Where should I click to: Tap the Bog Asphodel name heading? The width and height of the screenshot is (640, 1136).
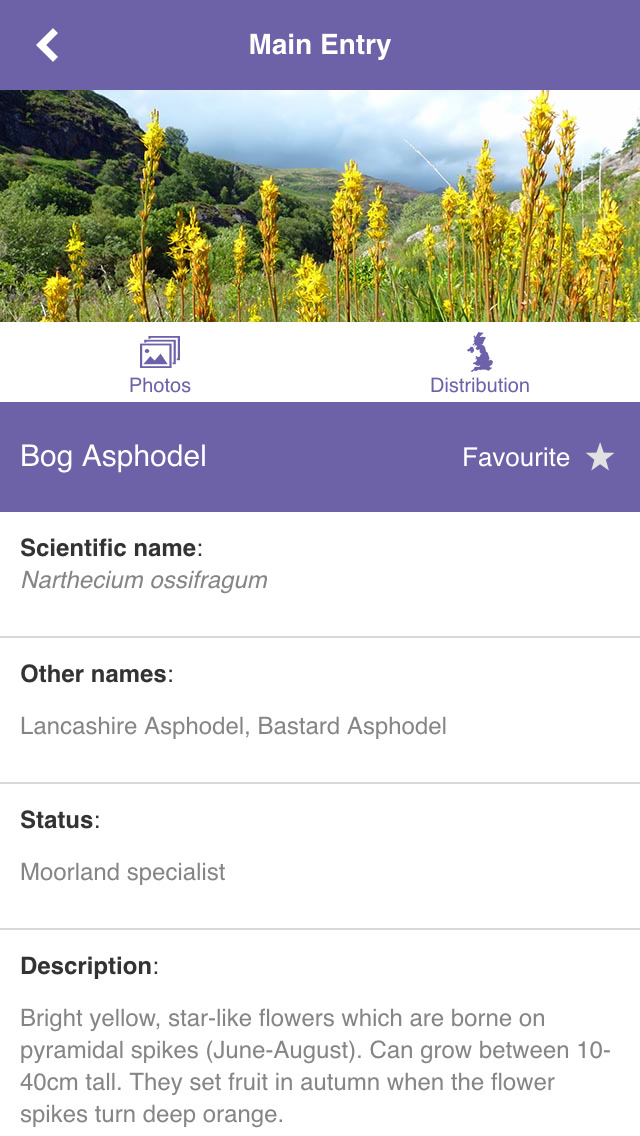[114, 457]
